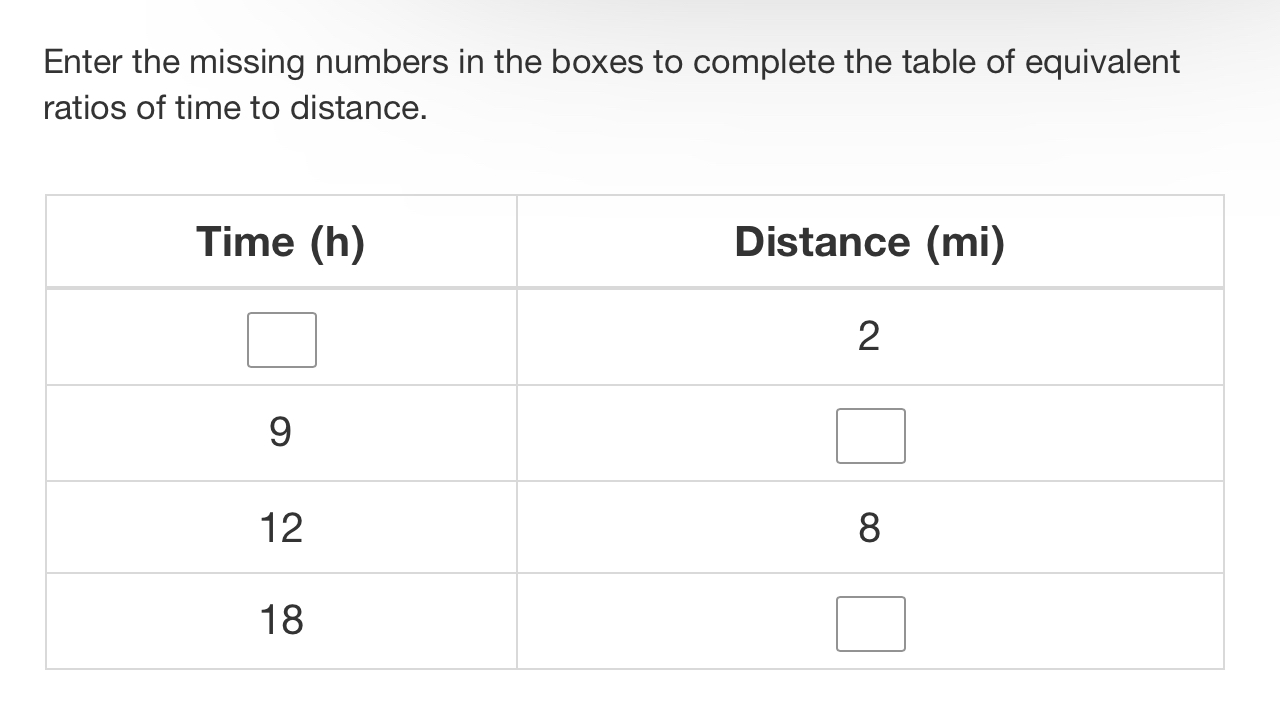Click the cell containing the number 12
This screenshot has width=1280, height=702.
(x=281, y=527)
